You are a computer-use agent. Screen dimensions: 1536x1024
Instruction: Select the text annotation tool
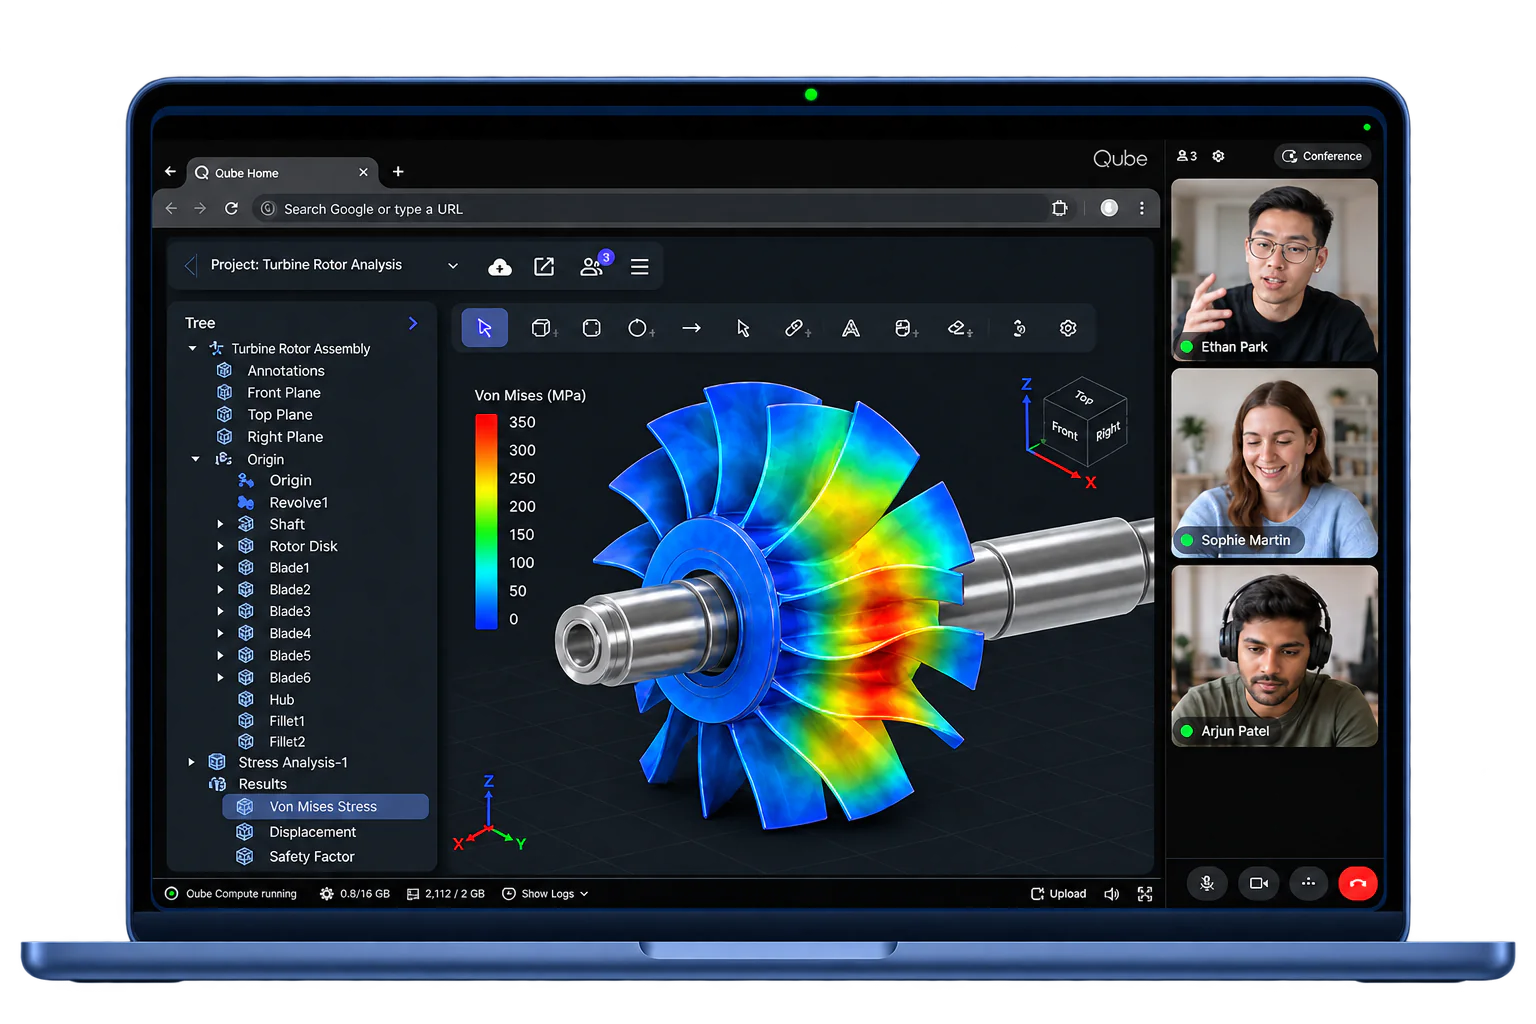tap(851, 328)
